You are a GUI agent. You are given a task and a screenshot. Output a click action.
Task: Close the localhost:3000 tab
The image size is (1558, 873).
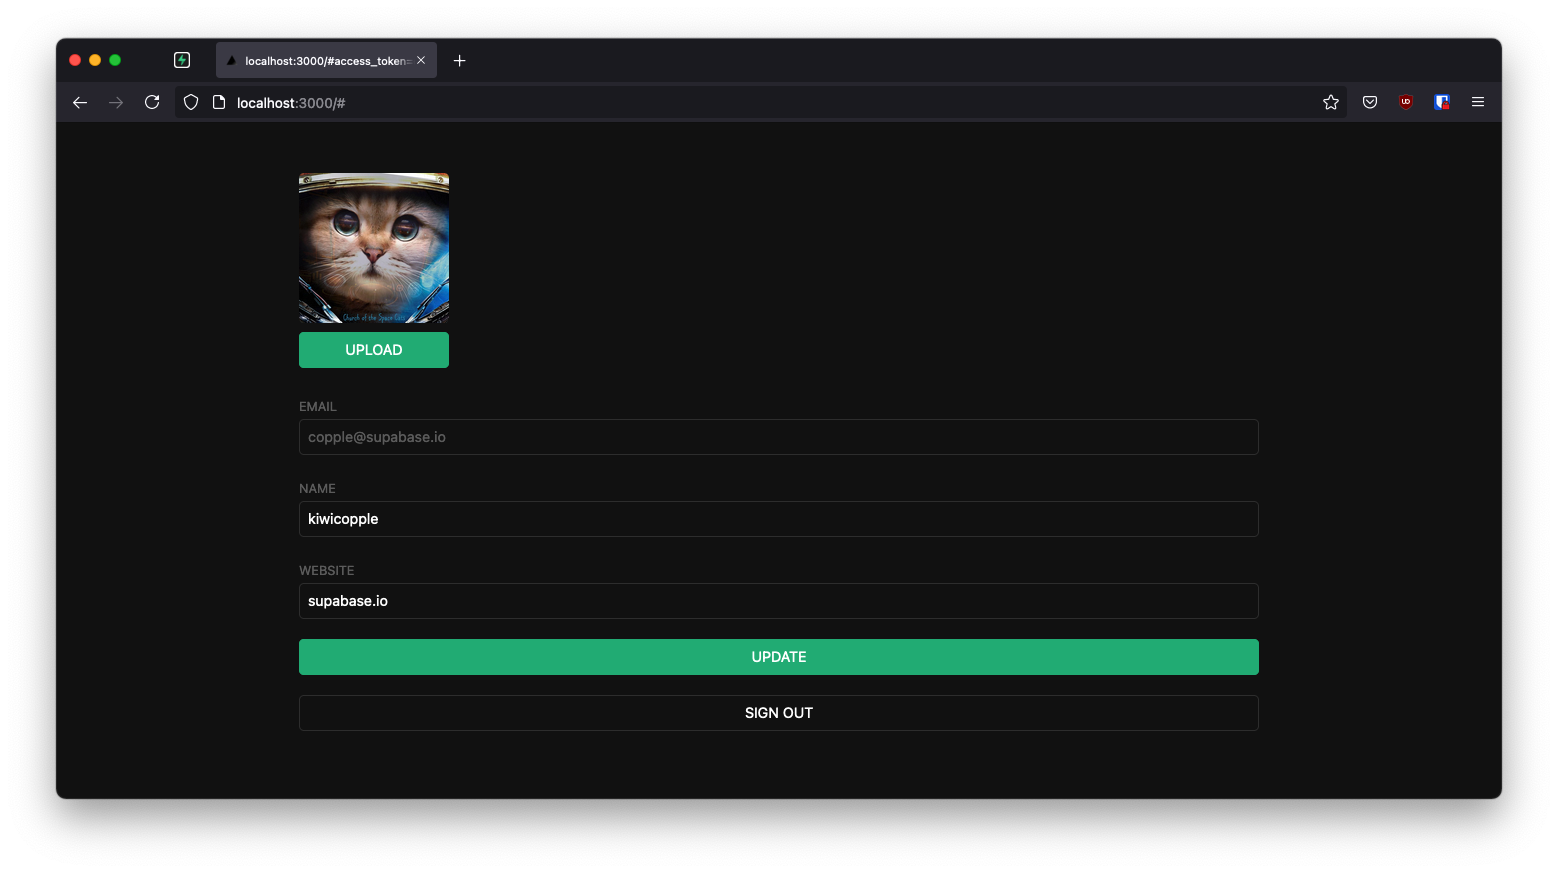pyautogui.click(x=421, y=60)
